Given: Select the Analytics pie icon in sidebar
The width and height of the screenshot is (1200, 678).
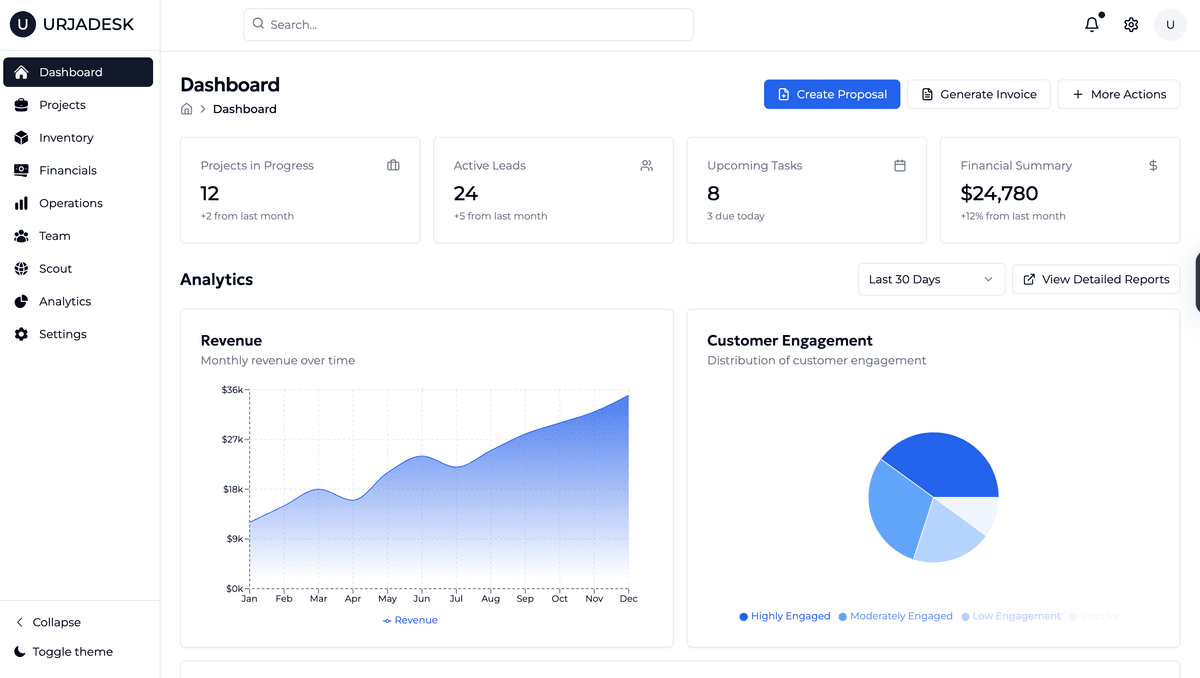Looking at the screenshot, I should click(x=22, y=301).
